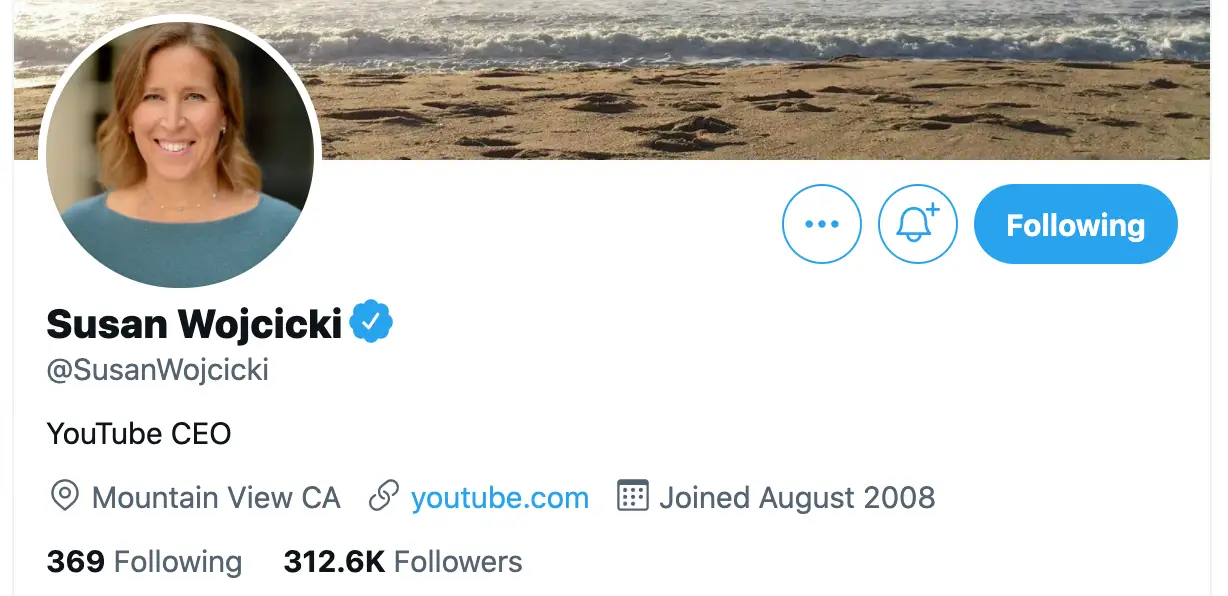This screenshot has width=1228, height=596.
Task: View the 369 Following list
Action: 144,562
